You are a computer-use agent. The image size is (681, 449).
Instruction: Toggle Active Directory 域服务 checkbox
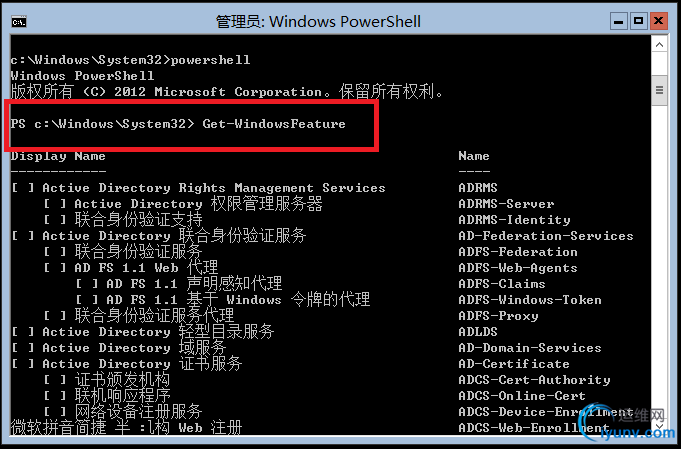point(22,348)
